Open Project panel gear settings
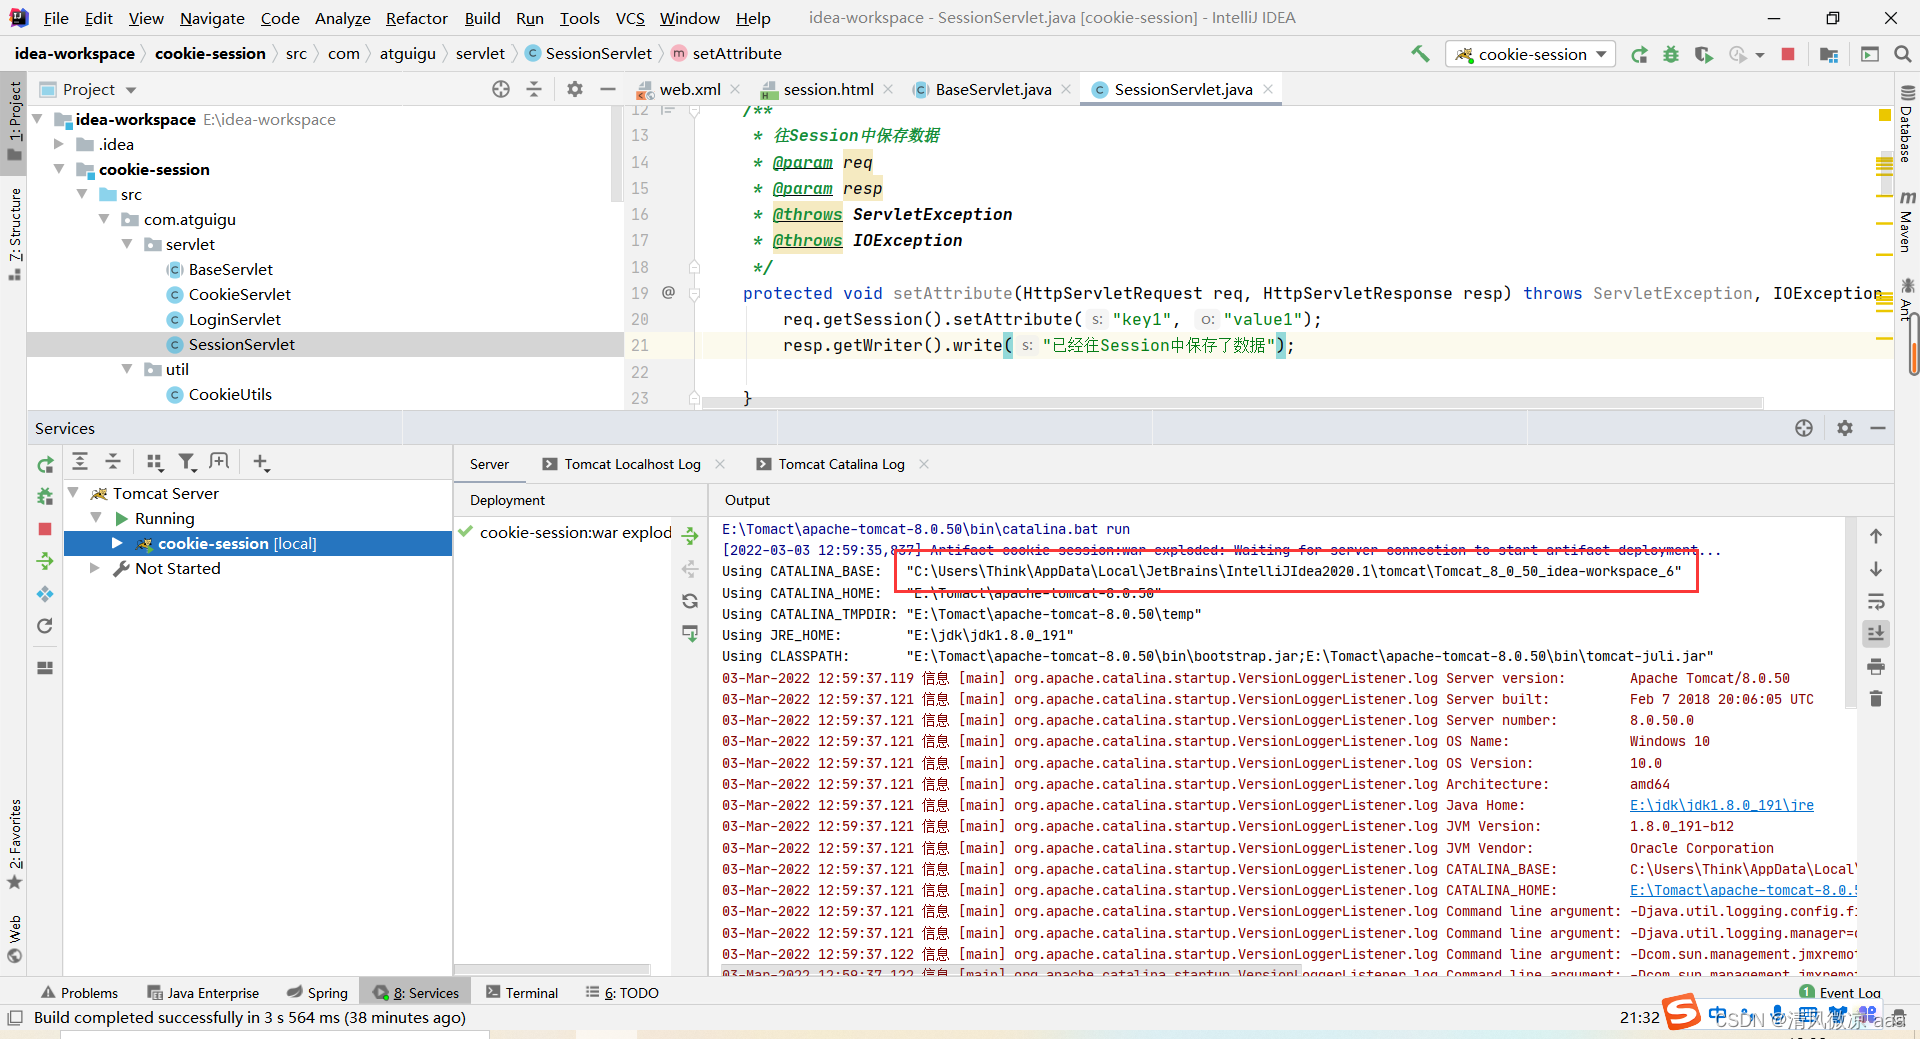The image size is (1920, 1039). click(575, 89)
